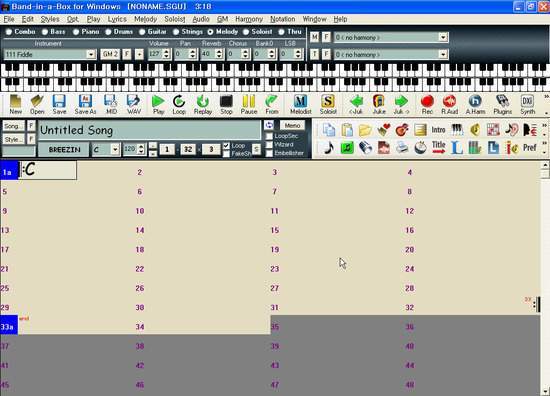The height and width of the screenshot is (396, 550).
Task: Adjust the Reverb 40 spinner
Action: [x=219, y=54]
